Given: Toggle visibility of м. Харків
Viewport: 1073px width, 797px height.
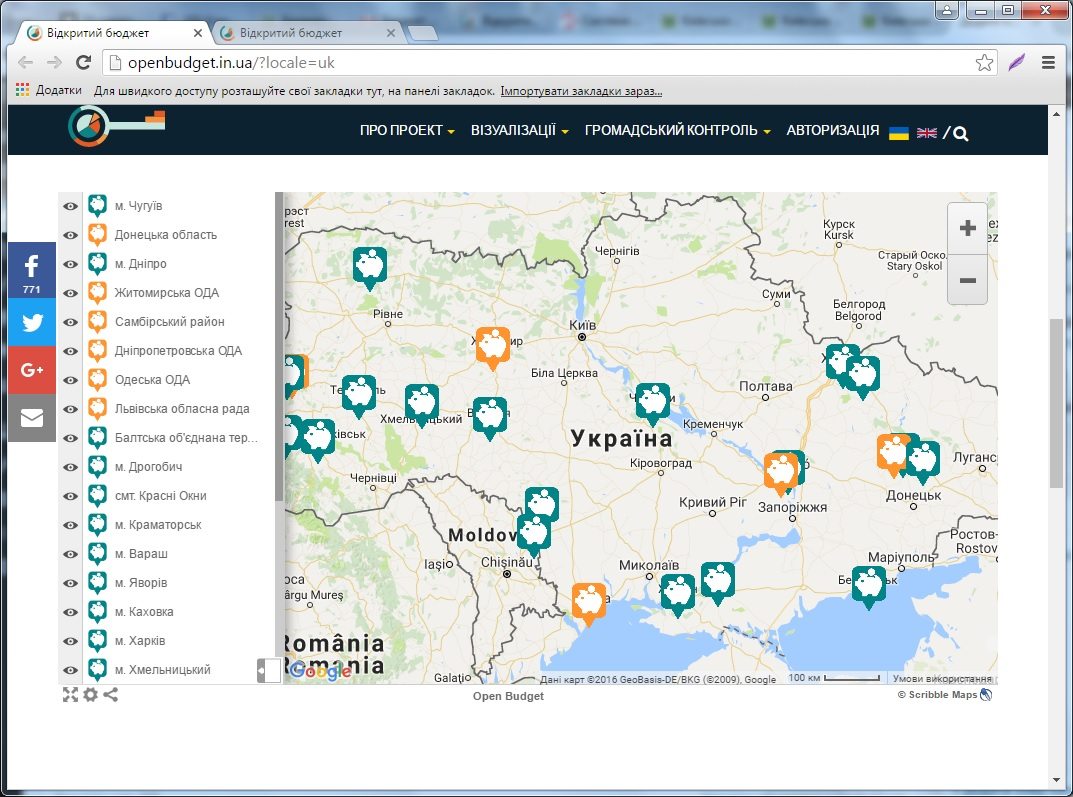Looking at the screenshot, I should click(x=70, y=641).
